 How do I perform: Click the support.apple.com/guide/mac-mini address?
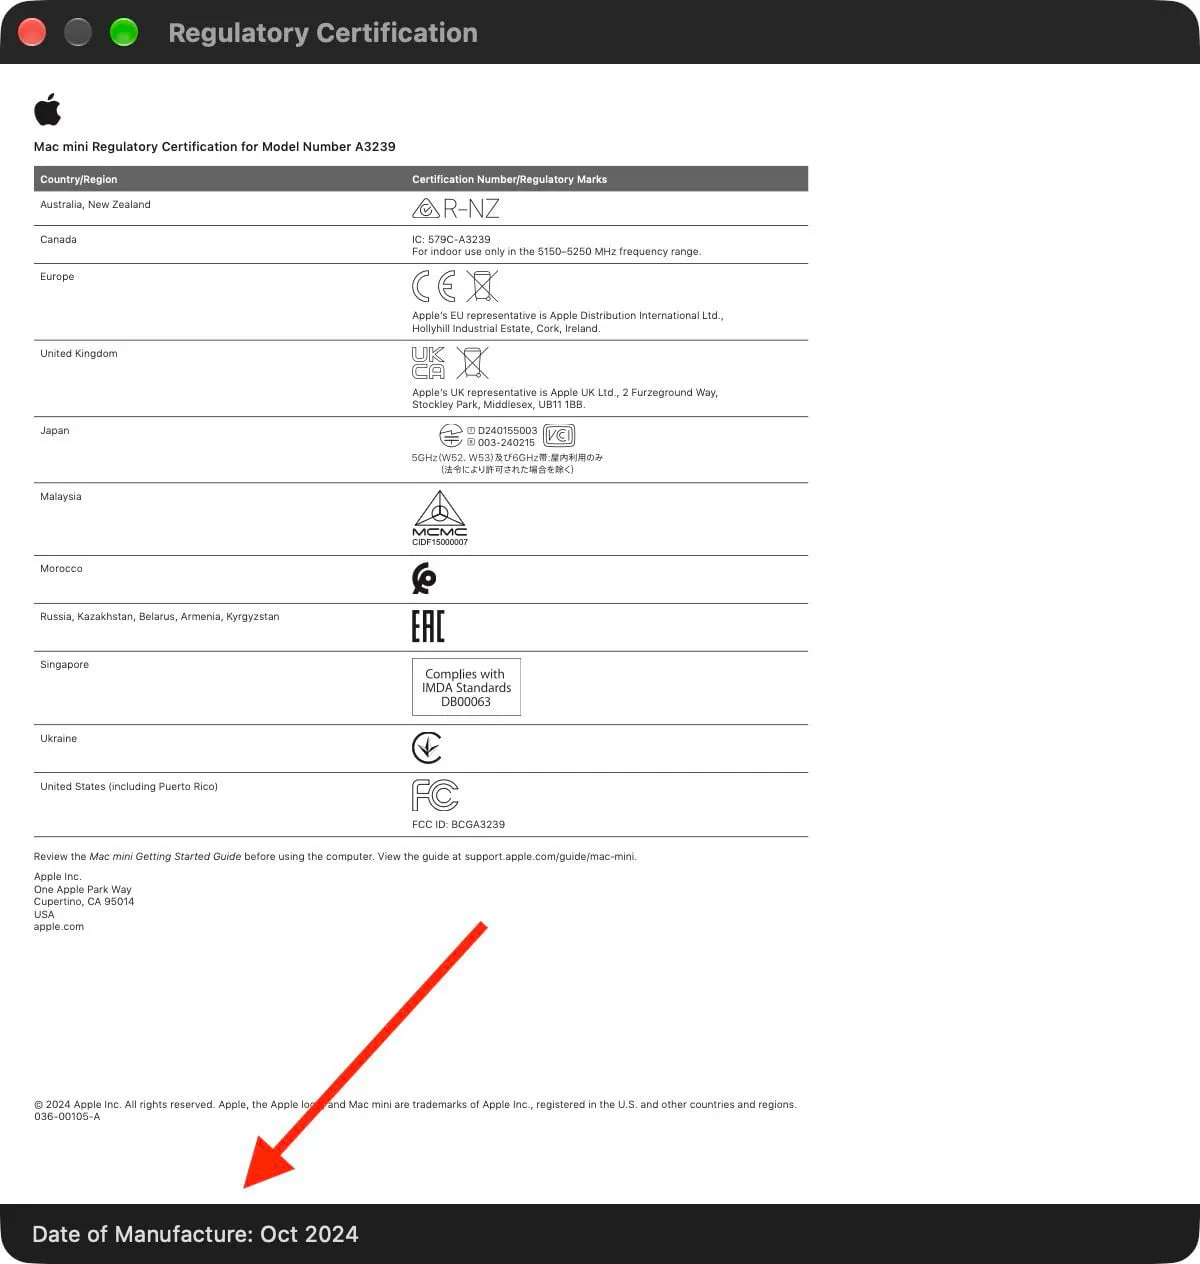(550, 857)
